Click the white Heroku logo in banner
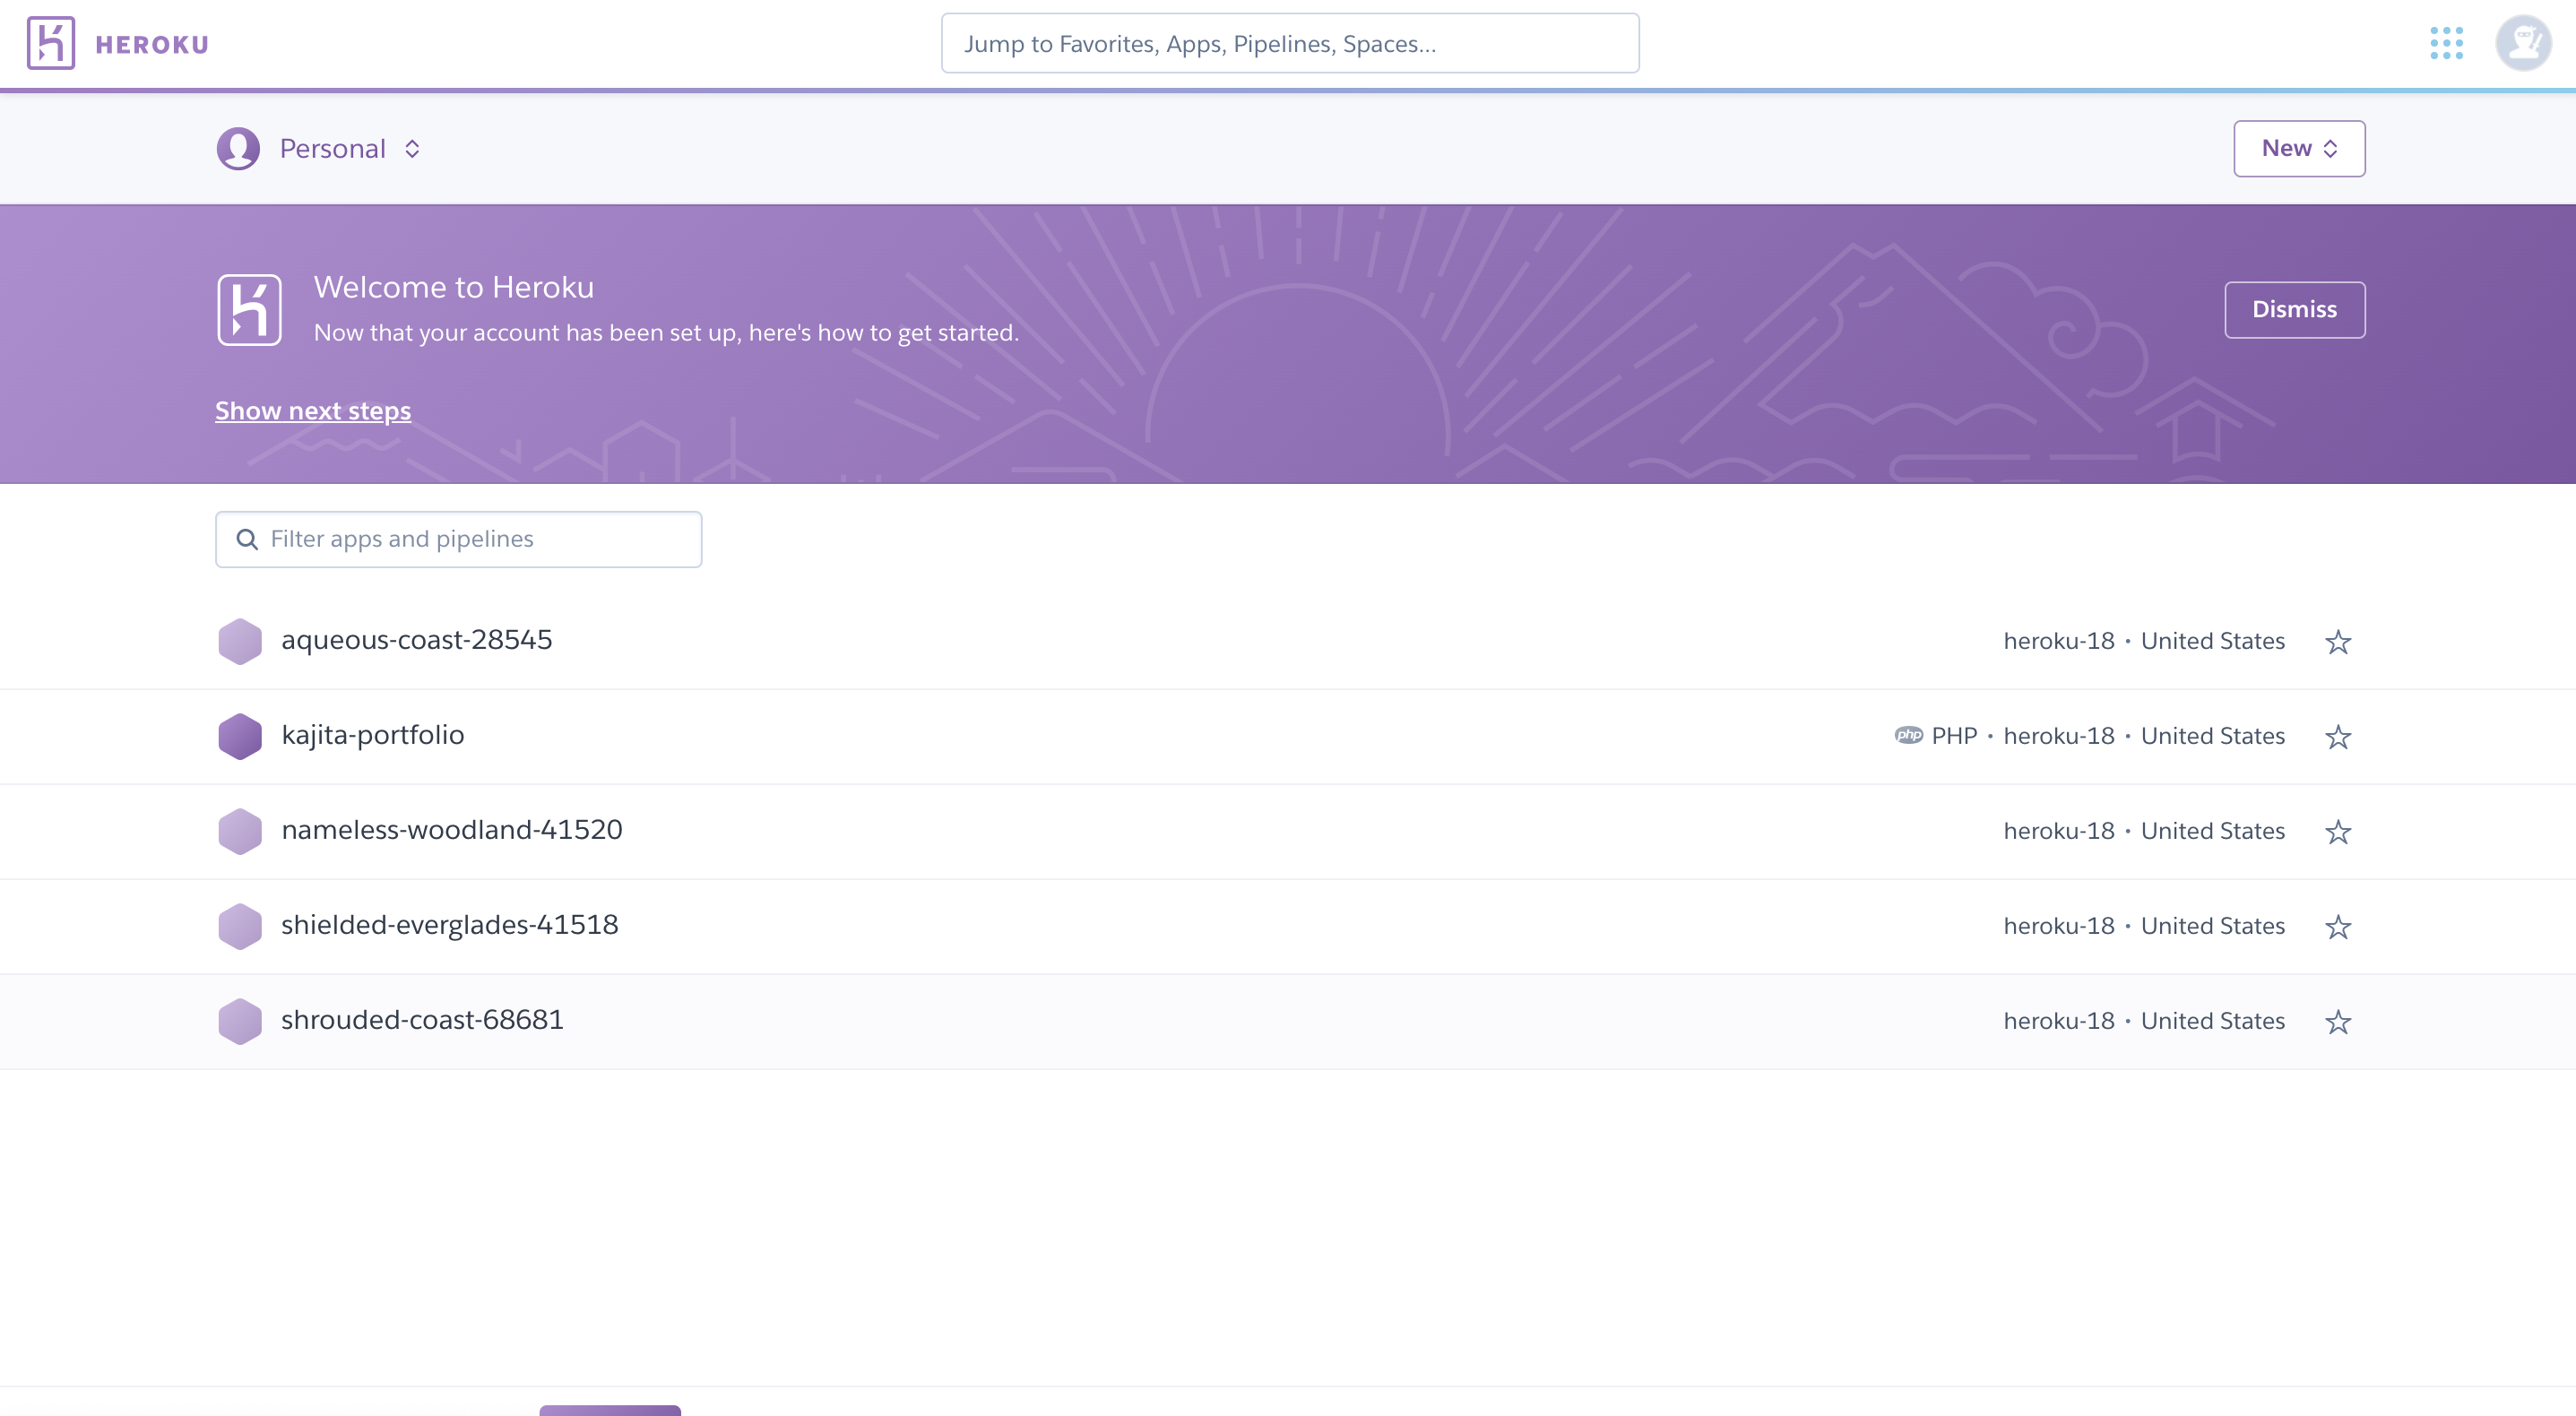Screen dimensions: 2576x1416 pyautogui.click(x=249, y=310)
